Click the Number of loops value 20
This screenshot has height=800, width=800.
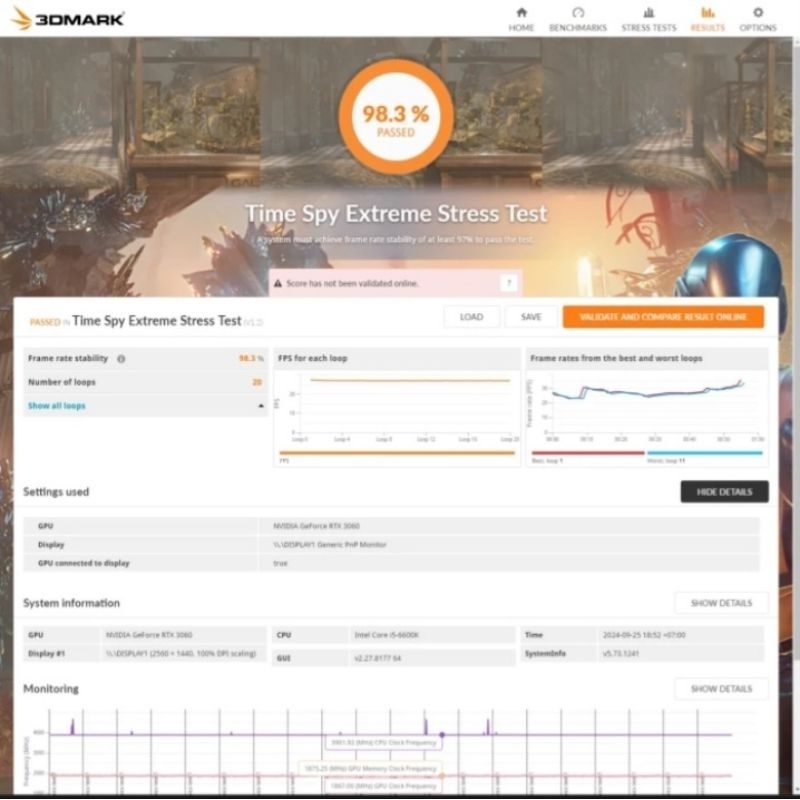coord(257,382)
